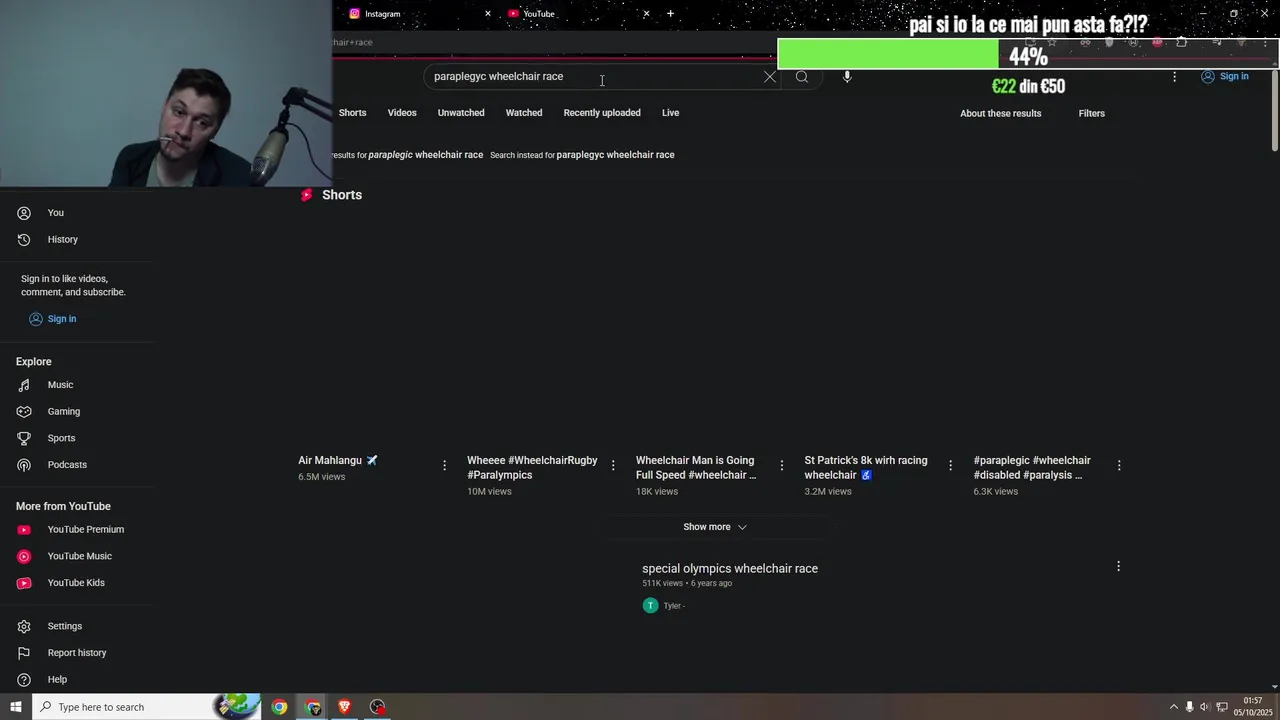Open special olympics wheelchair race video

click(x=730, y=569)
